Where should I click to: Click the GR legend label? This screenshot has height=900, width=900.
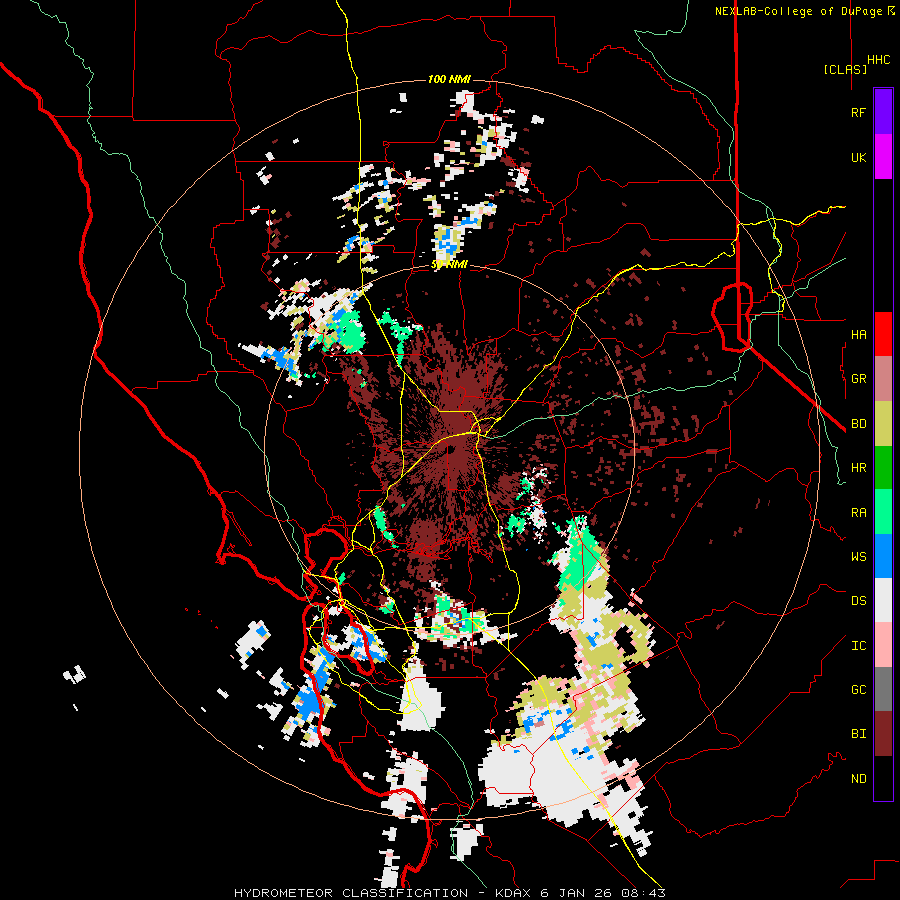click(x=859, y=379)
